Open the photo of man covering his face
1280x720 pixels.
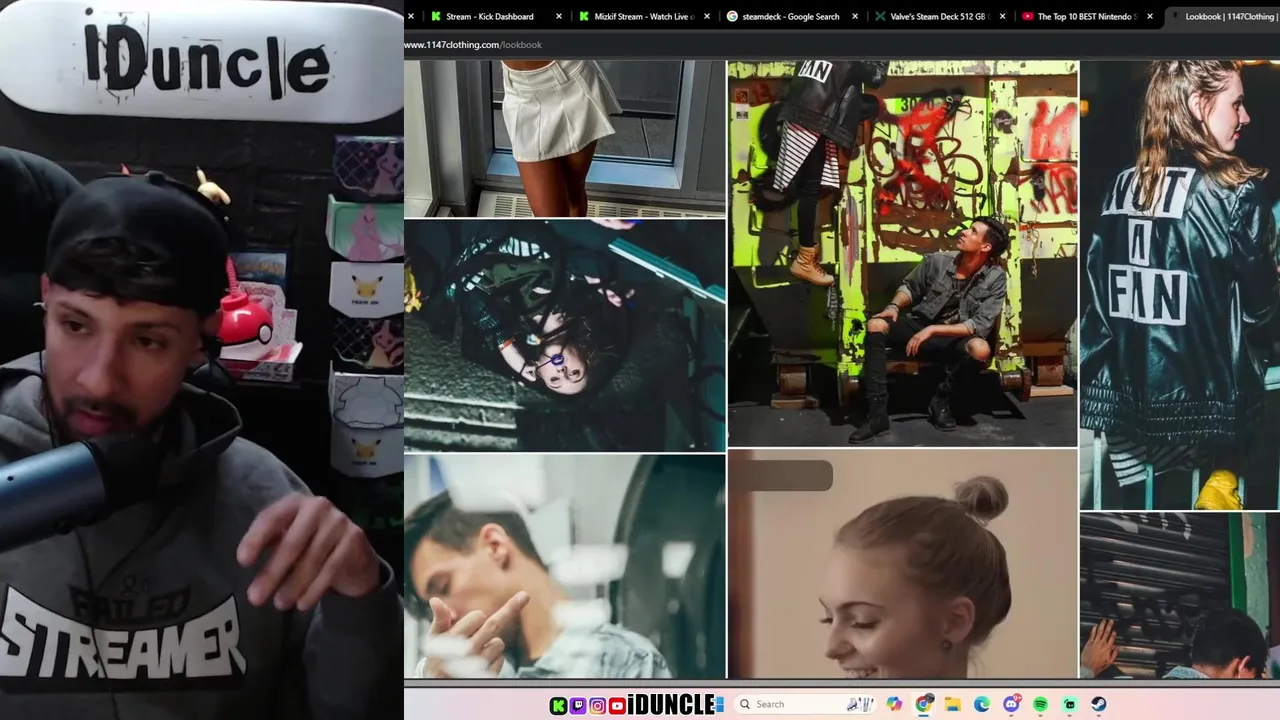(x=565, y=567)
